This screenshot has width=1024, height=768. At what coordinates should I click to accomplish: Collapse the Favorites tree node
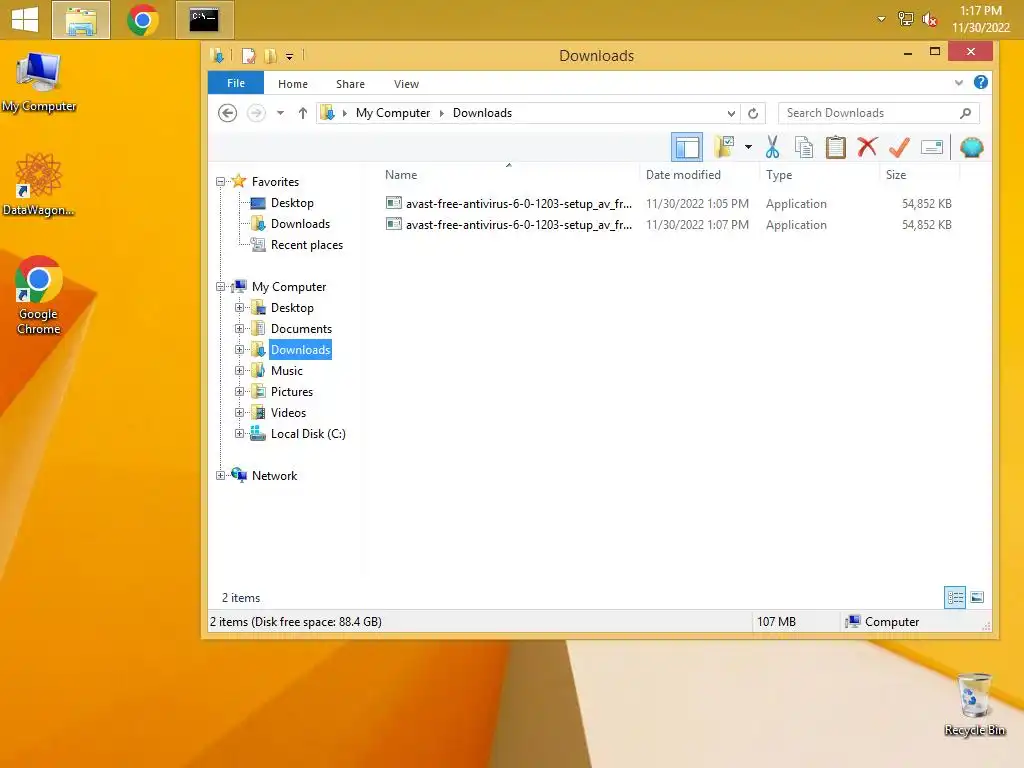[x=221, y=182]
